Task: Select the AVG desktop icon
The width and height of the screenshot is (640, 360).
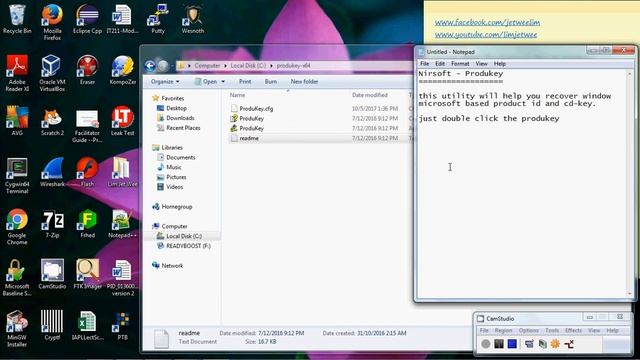Action: (17, 121)
